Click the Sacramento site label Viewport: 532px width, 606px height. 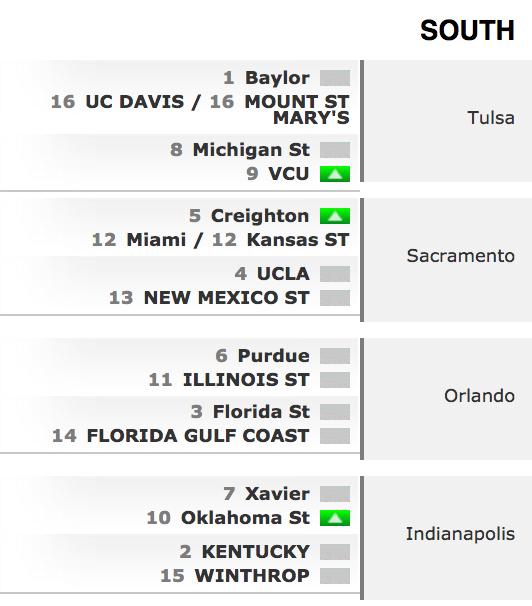click(x=461, y=256)
